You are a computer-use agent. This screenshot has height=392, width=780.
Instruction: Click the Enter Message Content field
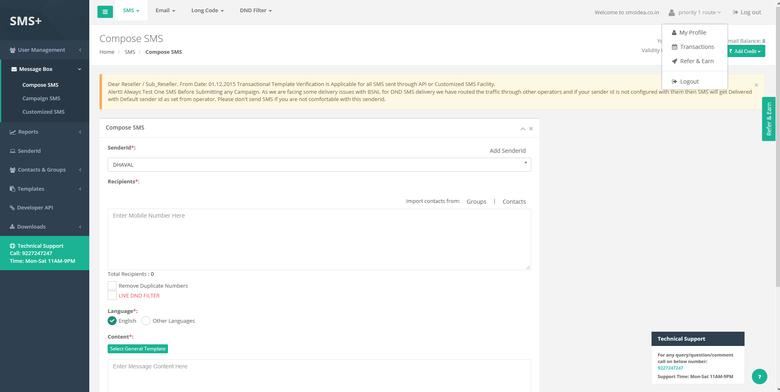[319, 376]
